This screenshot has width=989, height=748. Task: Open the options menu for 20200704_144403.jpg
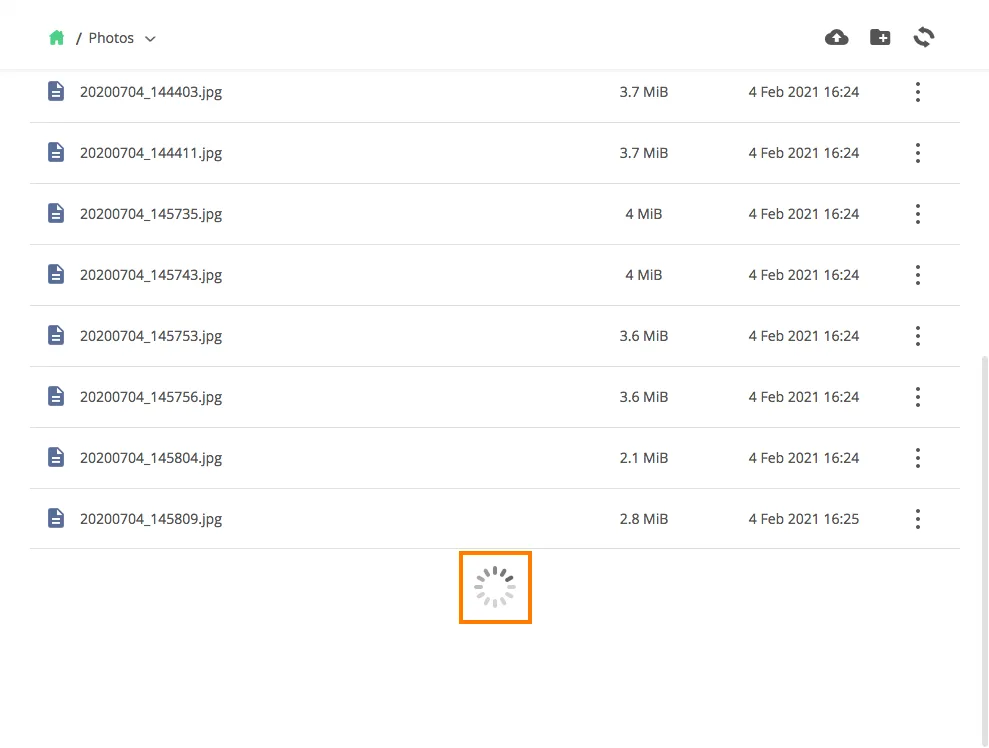[x=917, y=92]
